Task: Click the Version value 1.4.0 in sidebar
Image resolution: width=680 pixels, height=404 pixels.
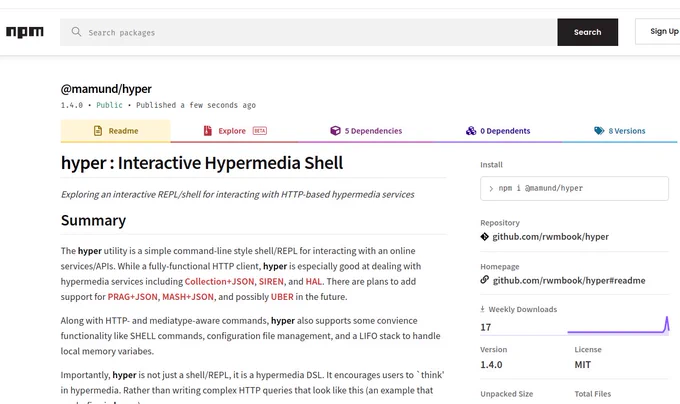Action: click(x=491, y=365)
